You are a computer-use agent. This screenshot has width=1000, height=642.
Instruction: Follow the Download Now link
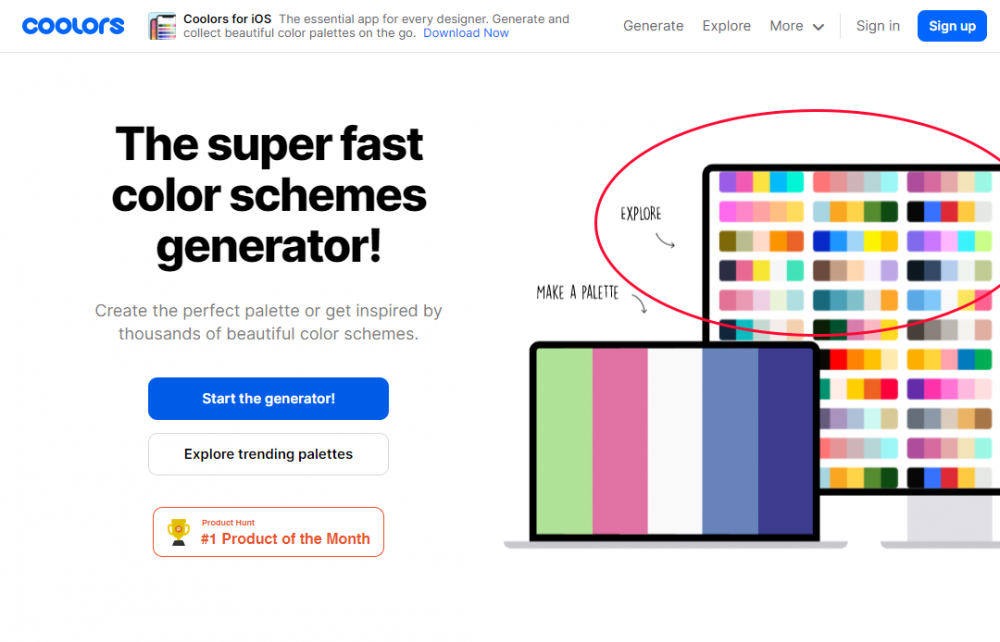click(465, 33)
